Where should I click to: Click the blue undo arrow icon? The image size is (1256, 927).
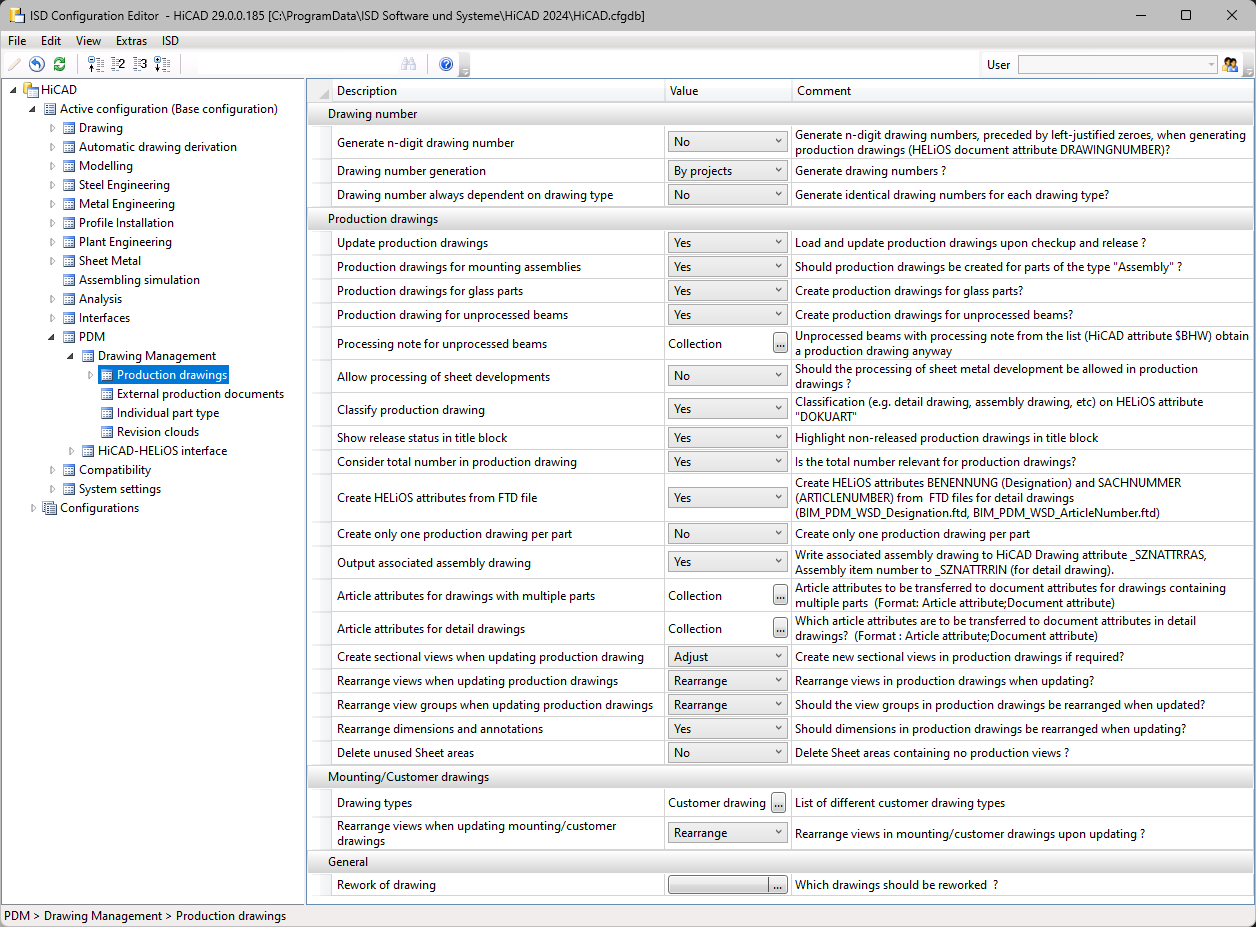click(37, 64)
